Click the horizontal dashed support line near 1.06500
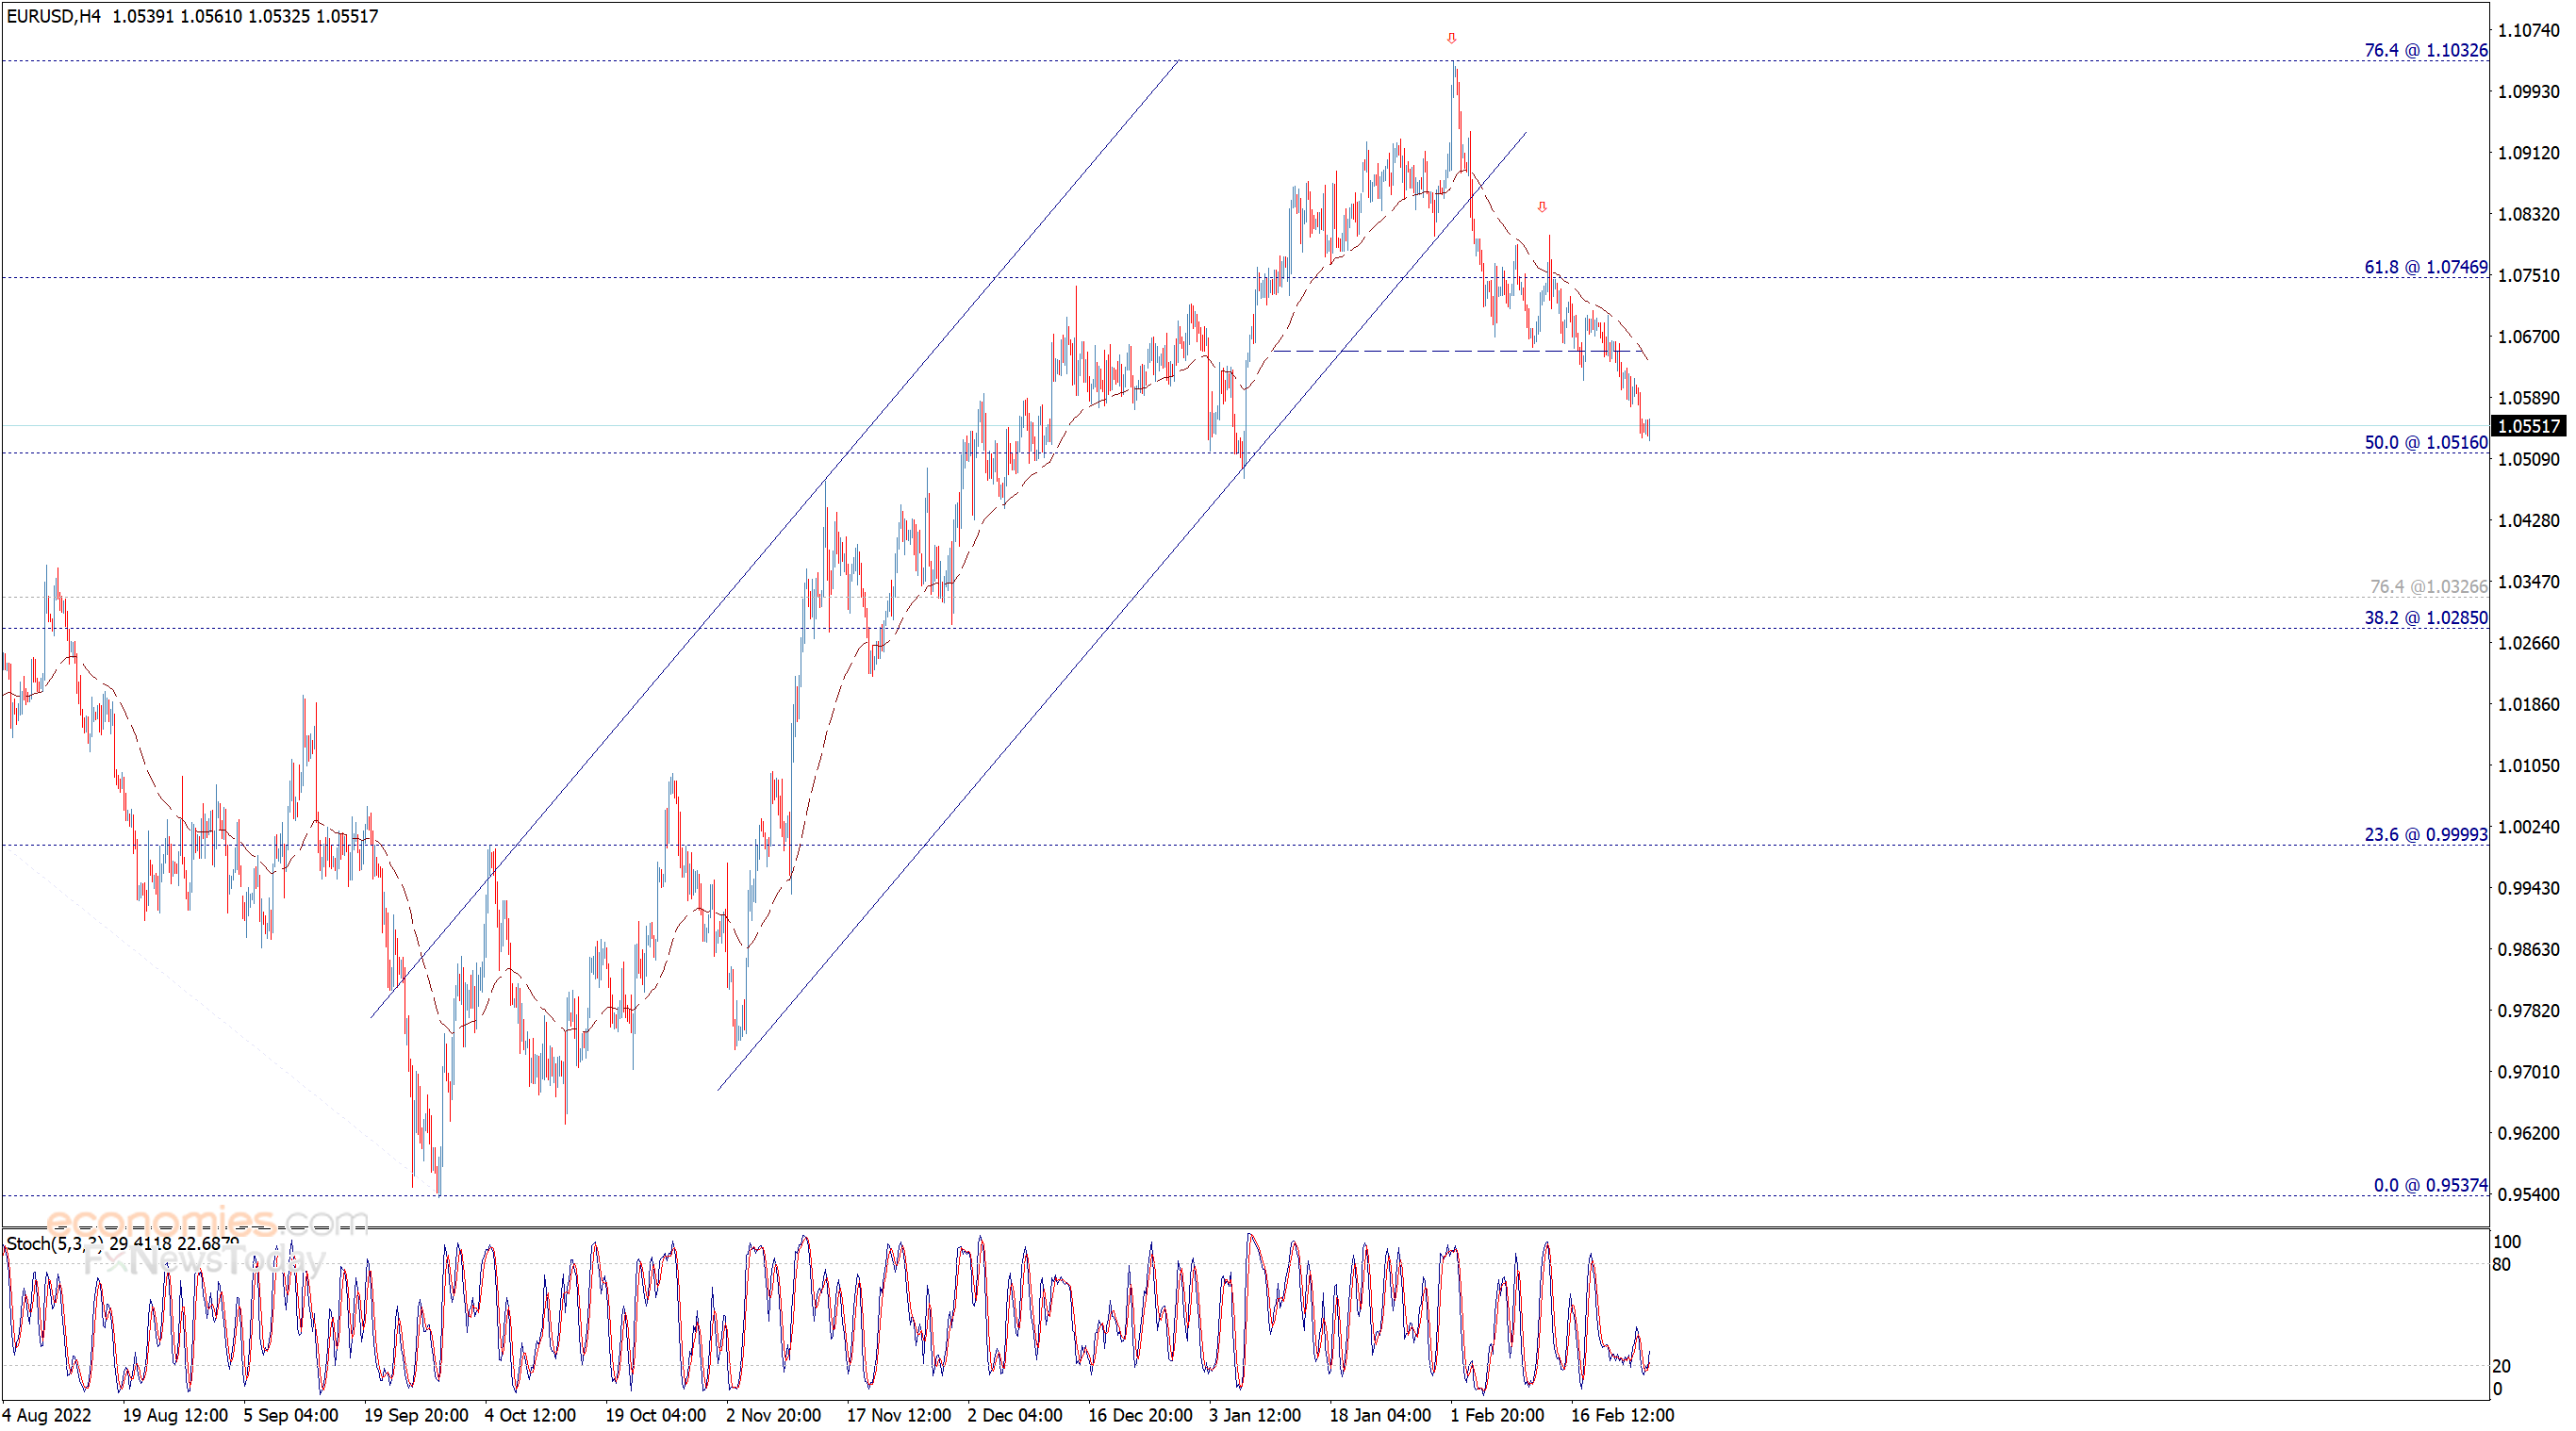 tap(1458, 351)
